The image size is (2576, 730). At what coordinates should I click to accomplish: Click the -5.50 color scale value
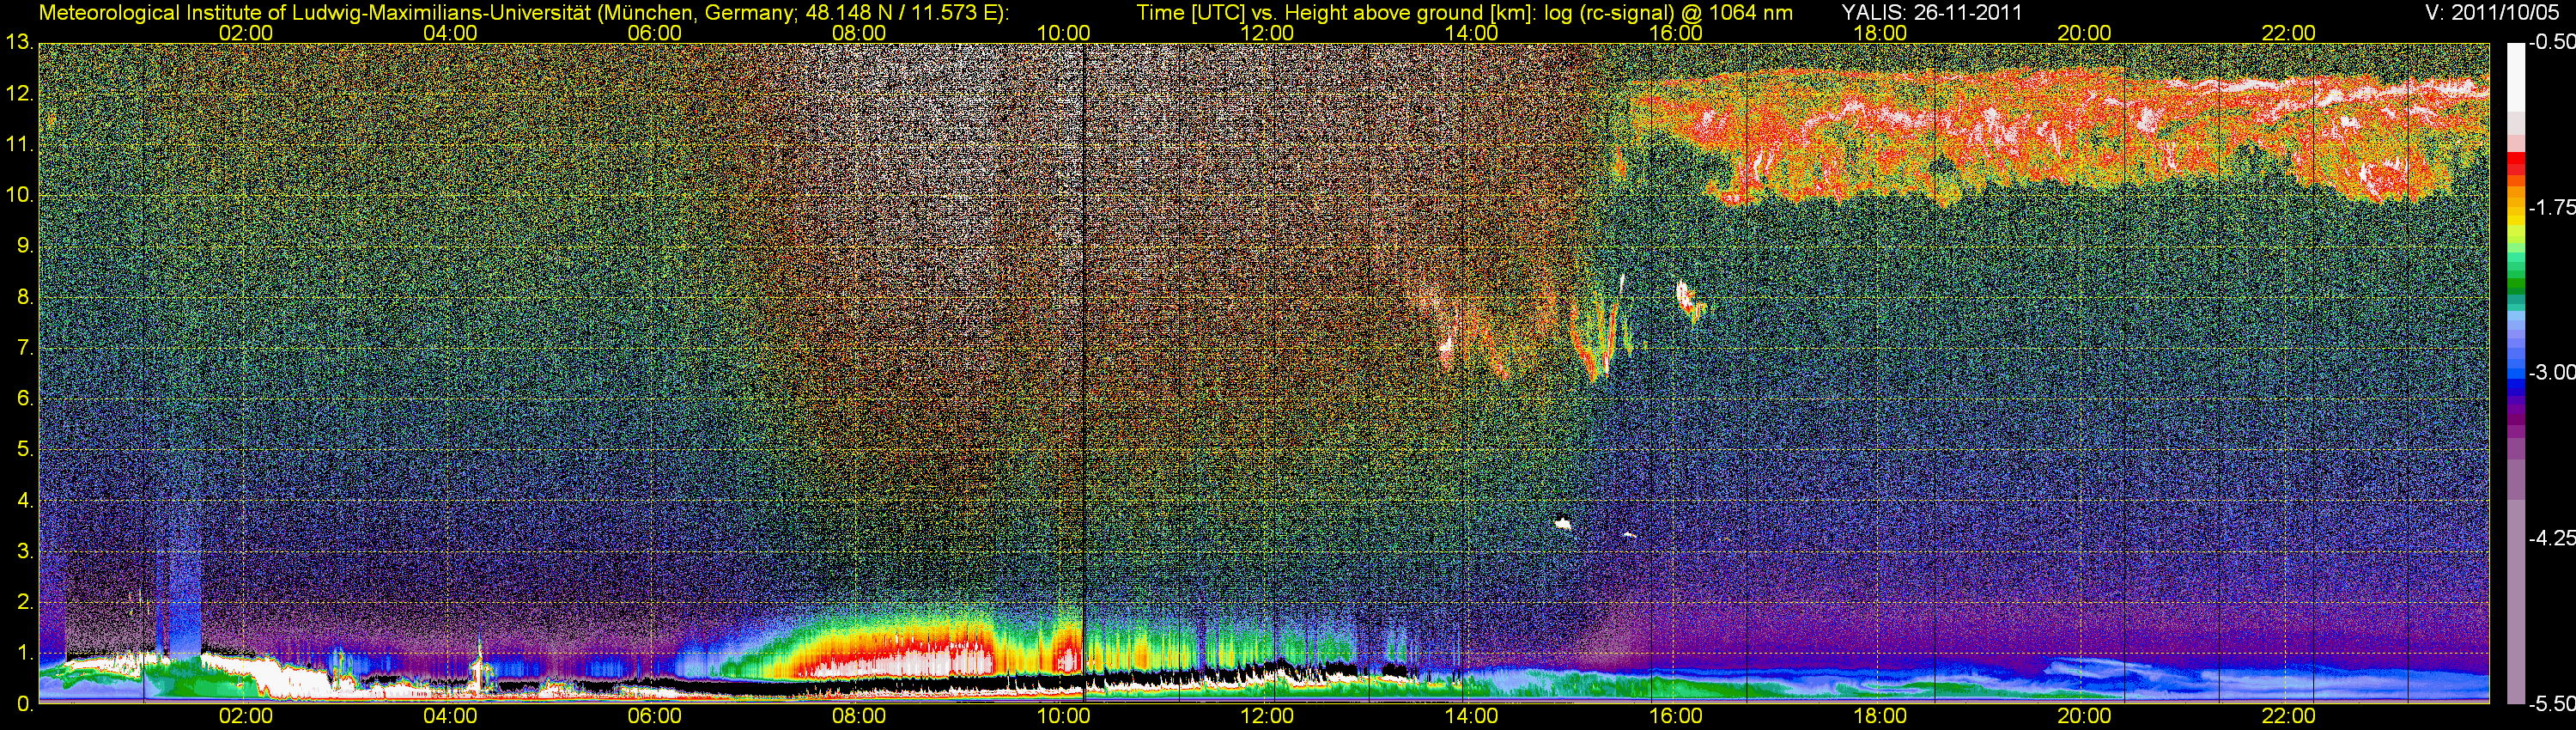(2551, 704)
